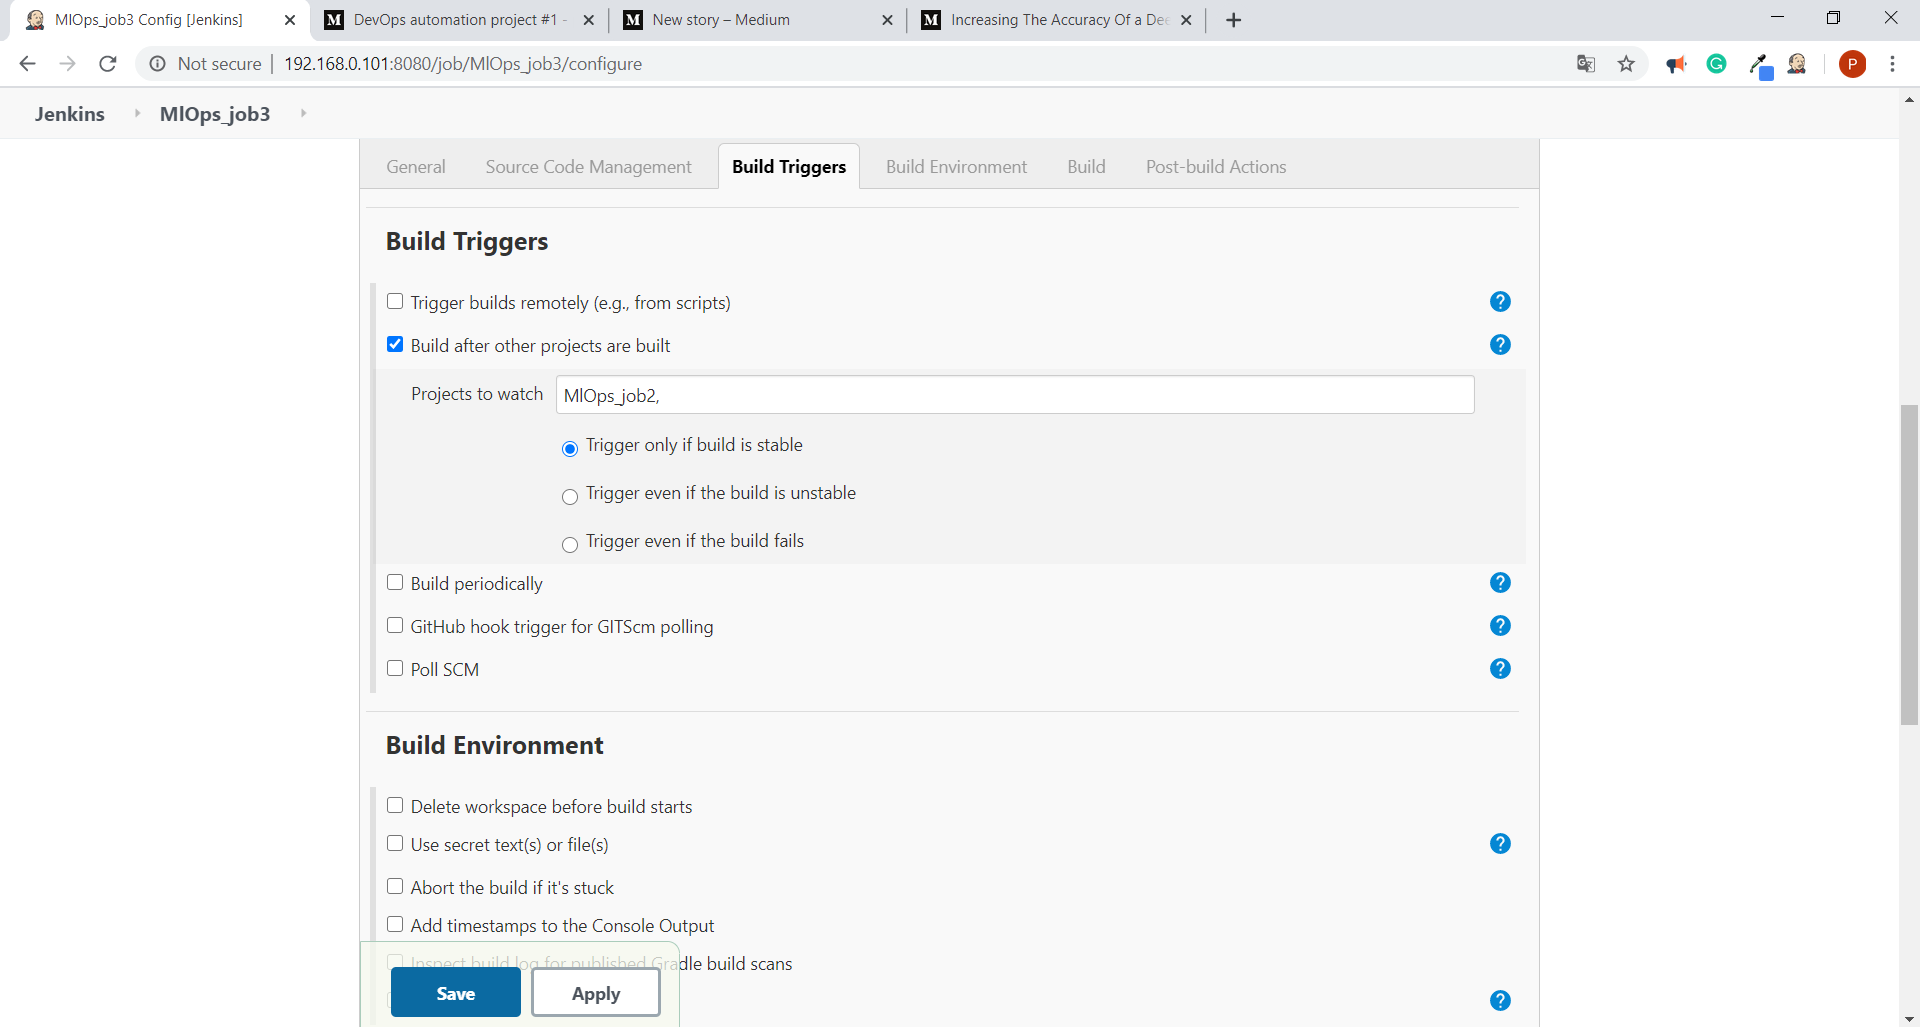1920x1027 pixels.
Task: Switch to Source Code Management tab
Action: tap(588, 167)
